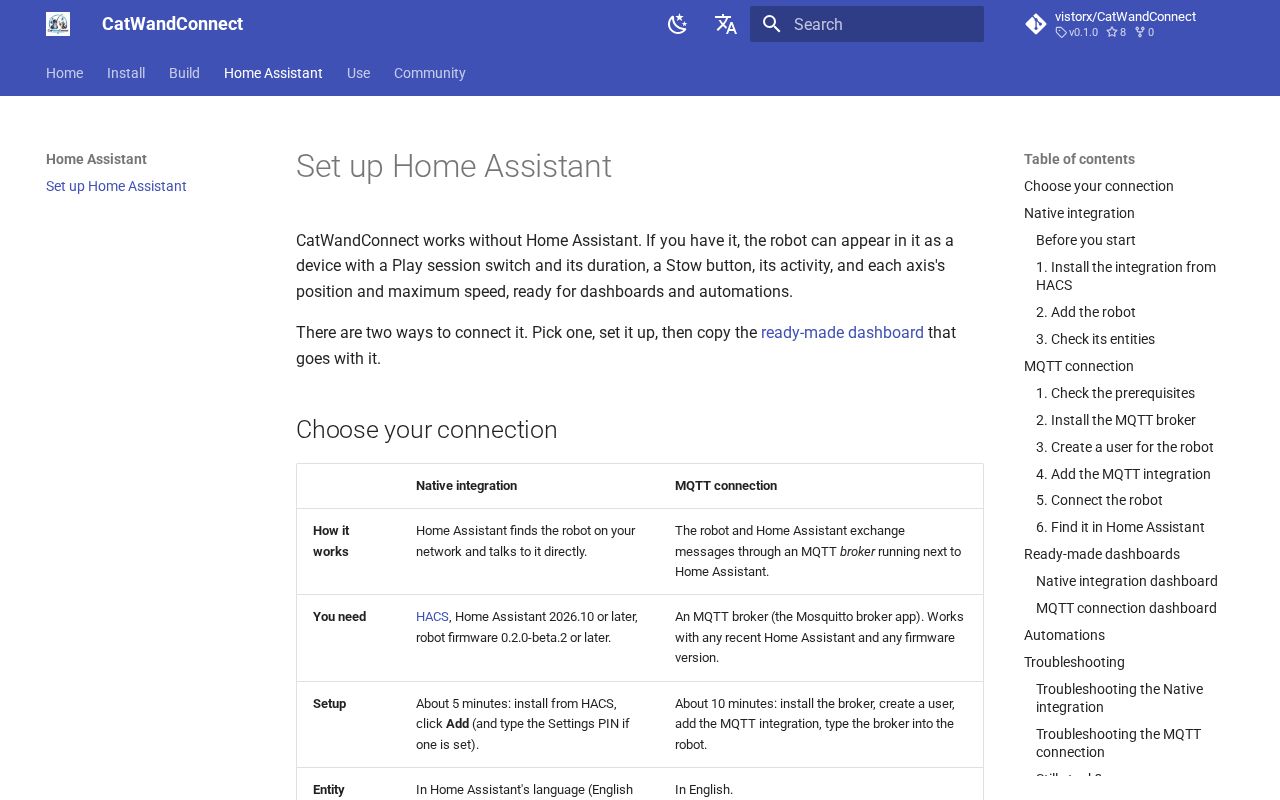Screen dimensions: 1280x800
Task: Jump to 'Automations' in contents
Action: coord(1064,635)
